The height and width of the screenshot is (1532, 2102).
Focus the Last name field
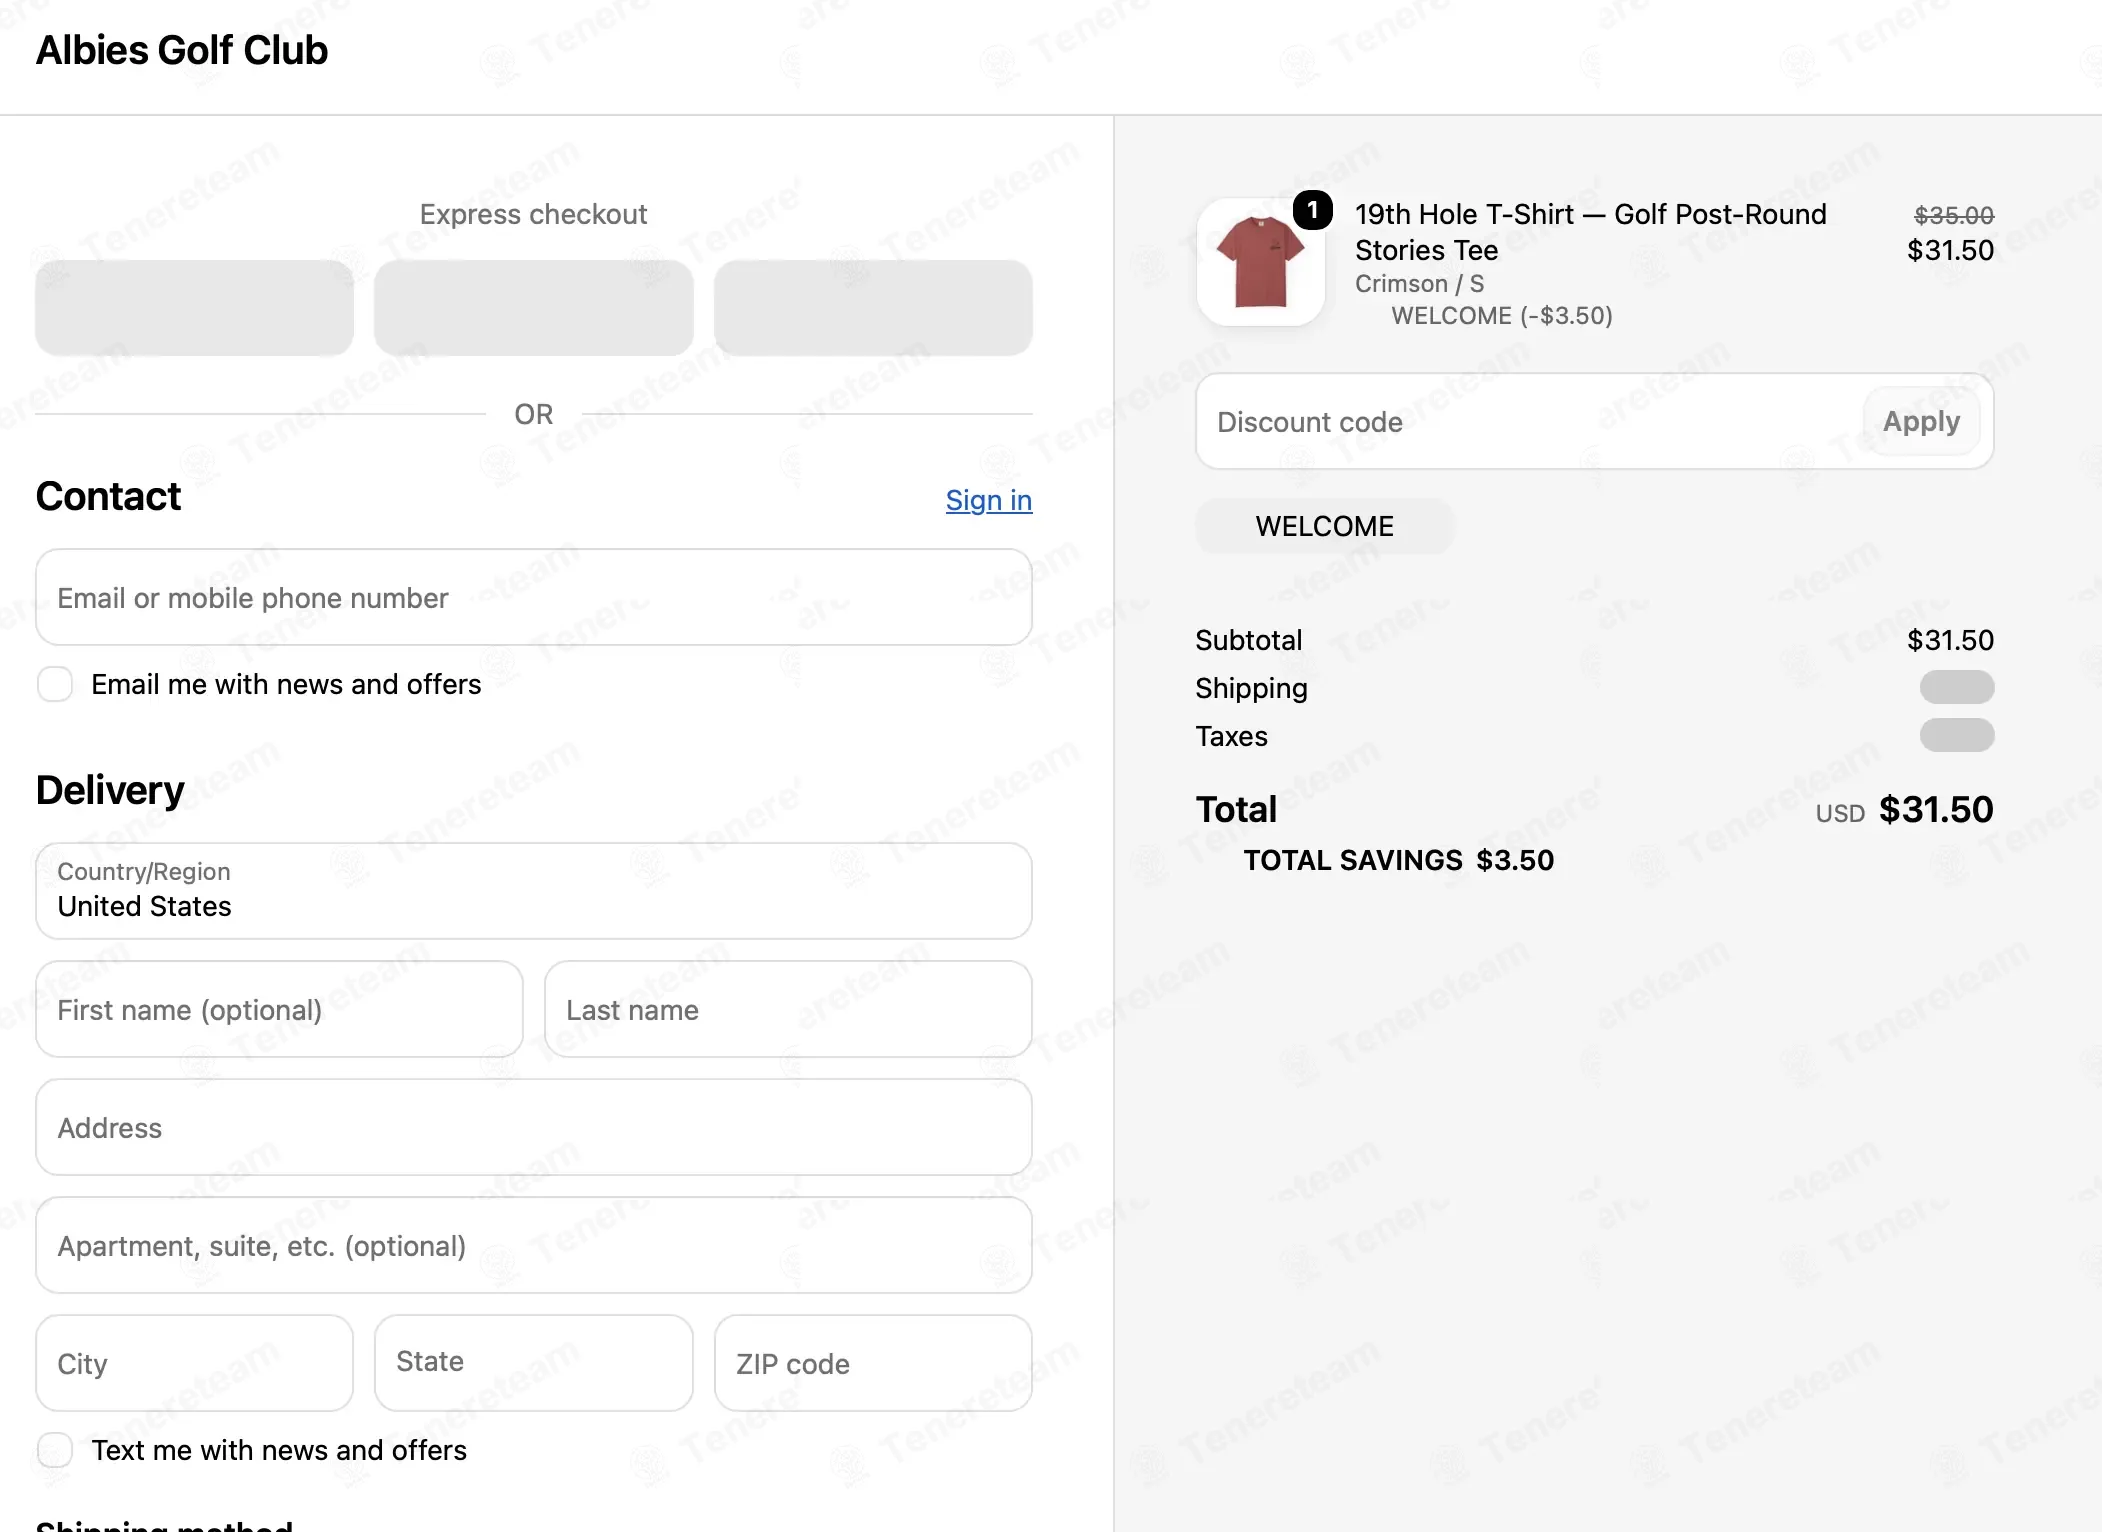[x=788, y=1009]
